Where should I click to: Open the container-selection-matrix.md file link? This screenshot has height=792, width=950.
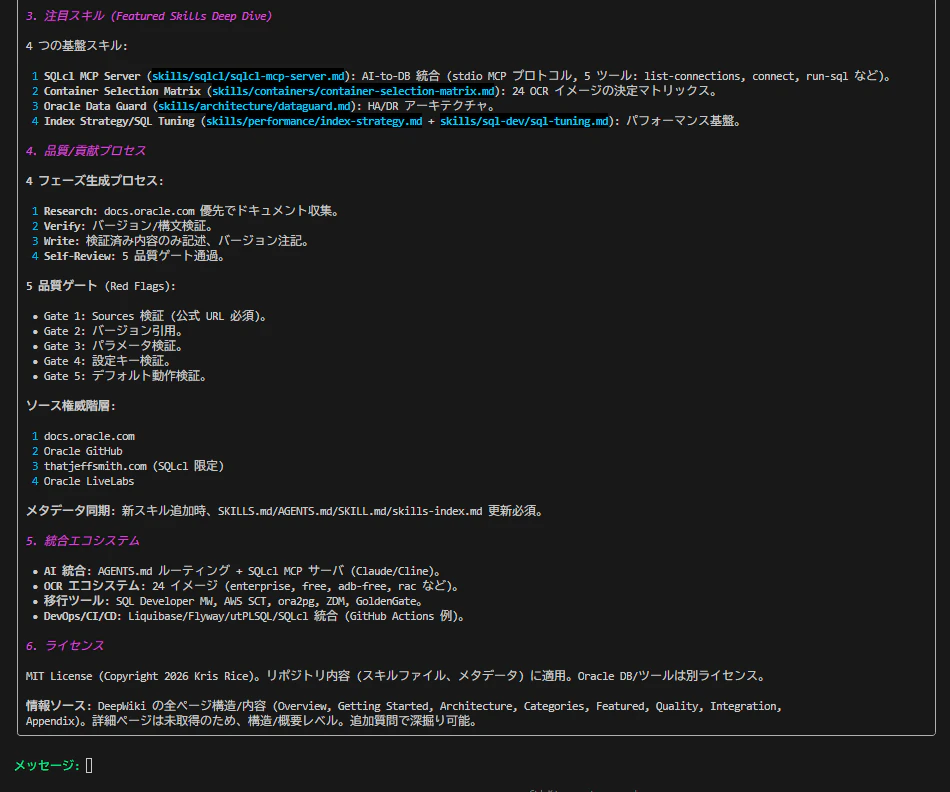353,91
